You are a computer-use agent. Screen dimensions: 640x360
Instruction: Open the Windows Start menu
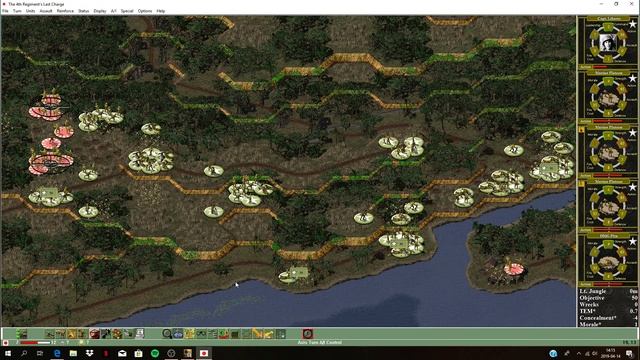(8, 353)
